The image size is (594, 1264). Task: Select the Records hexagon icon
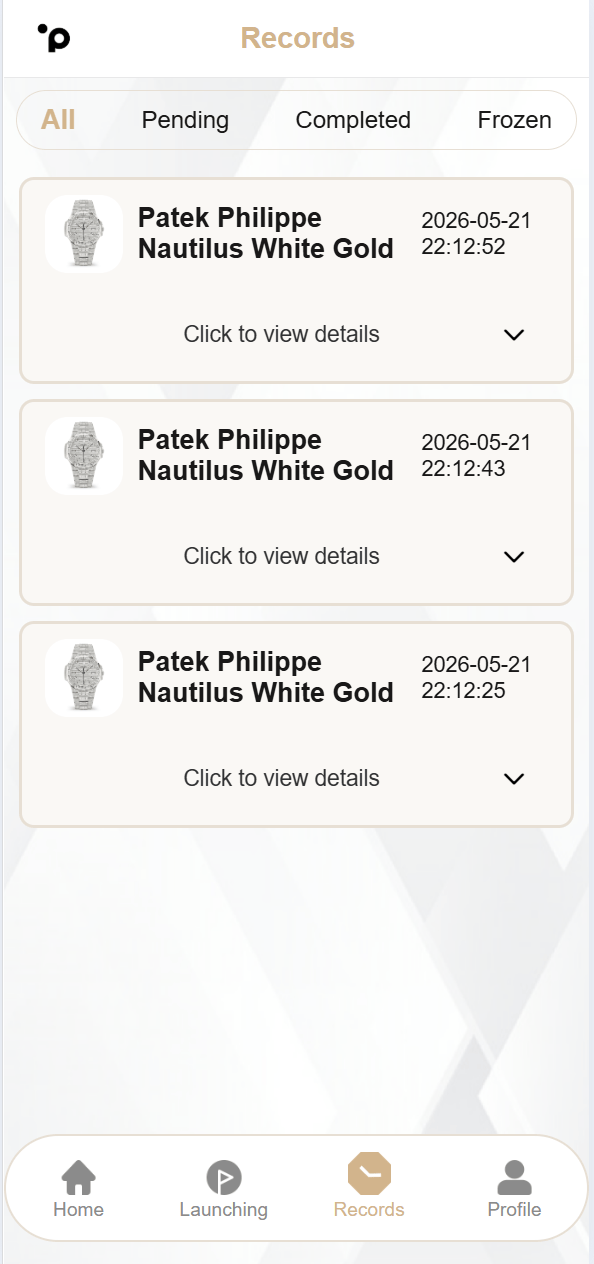(369, 1174)
